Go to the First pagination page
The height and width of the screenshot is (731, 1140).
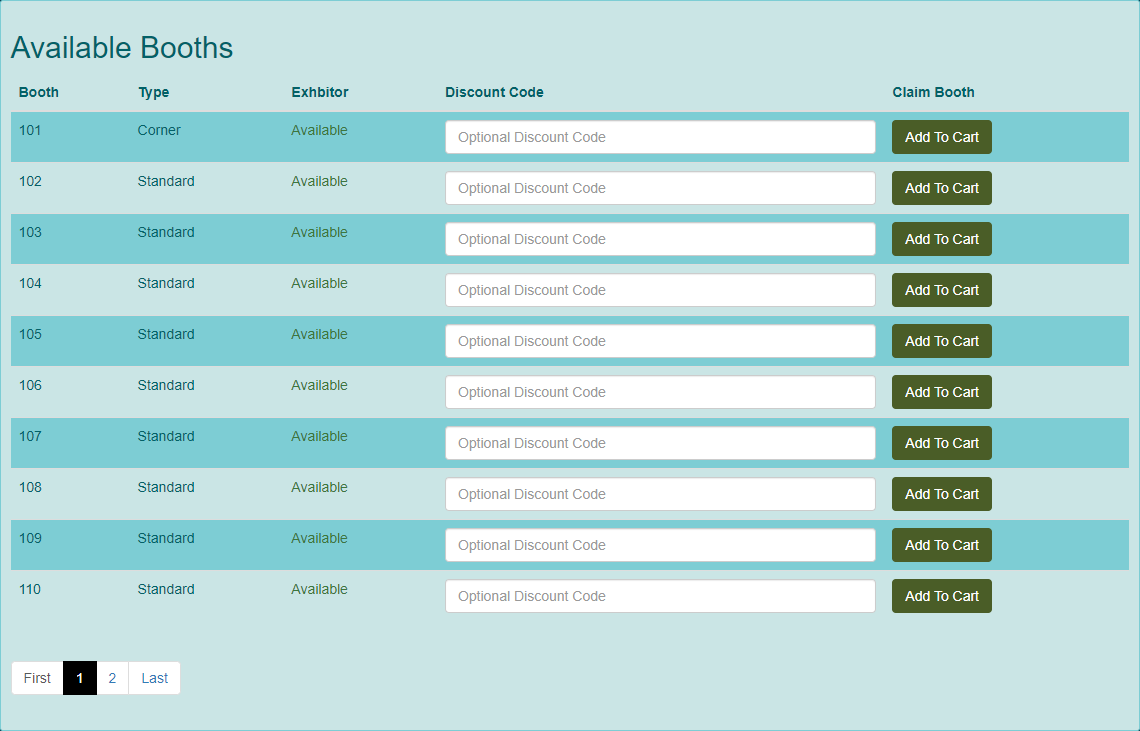tap(37, 678)
